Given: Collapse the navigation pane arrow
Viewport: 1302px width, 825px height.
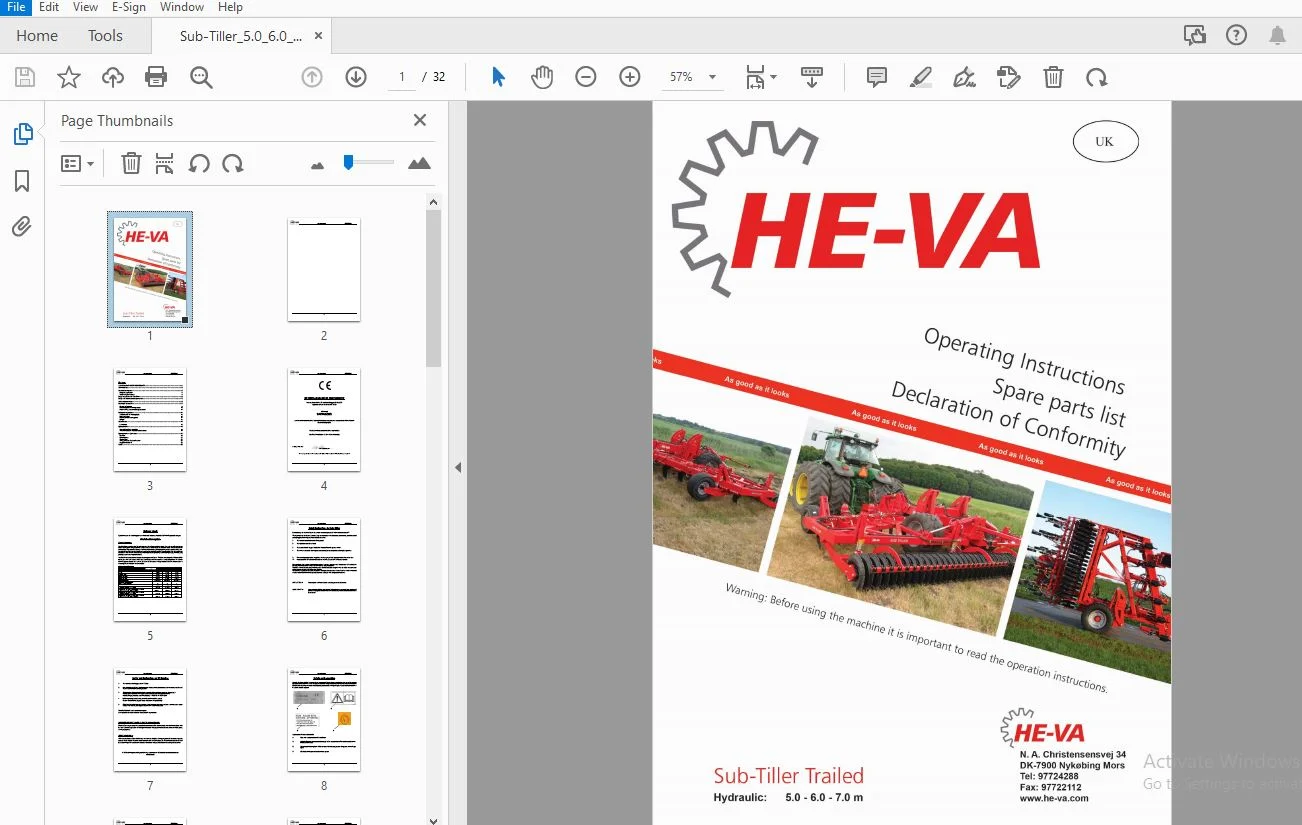Looking at the screenshot, I should (x=458, y=467).
